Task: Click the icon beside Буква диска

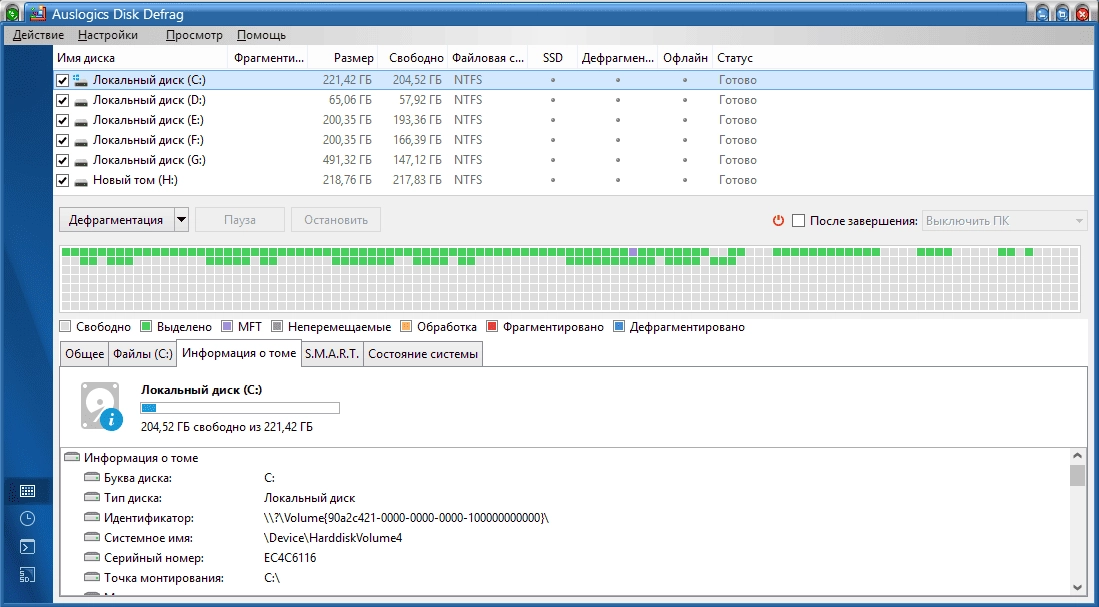Action: [92, 477]
